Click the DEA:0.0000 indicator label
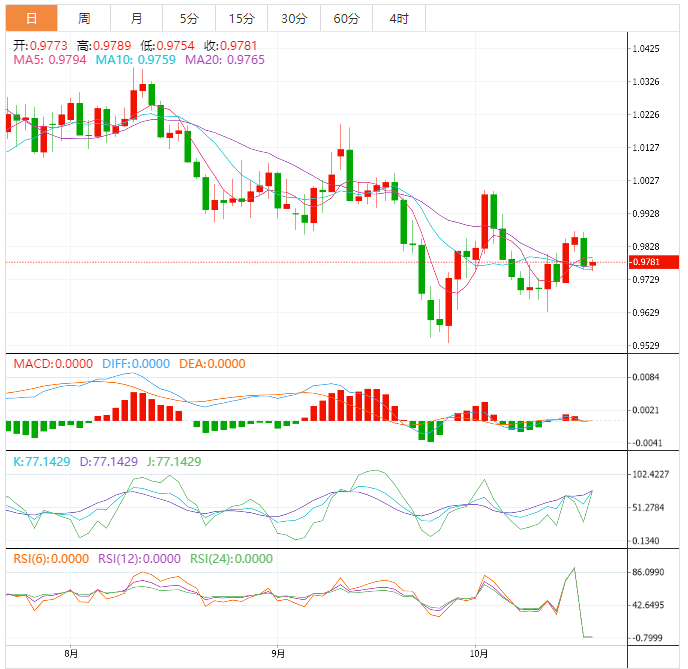Screen dimensions: 688x669 tap(212, 364)
